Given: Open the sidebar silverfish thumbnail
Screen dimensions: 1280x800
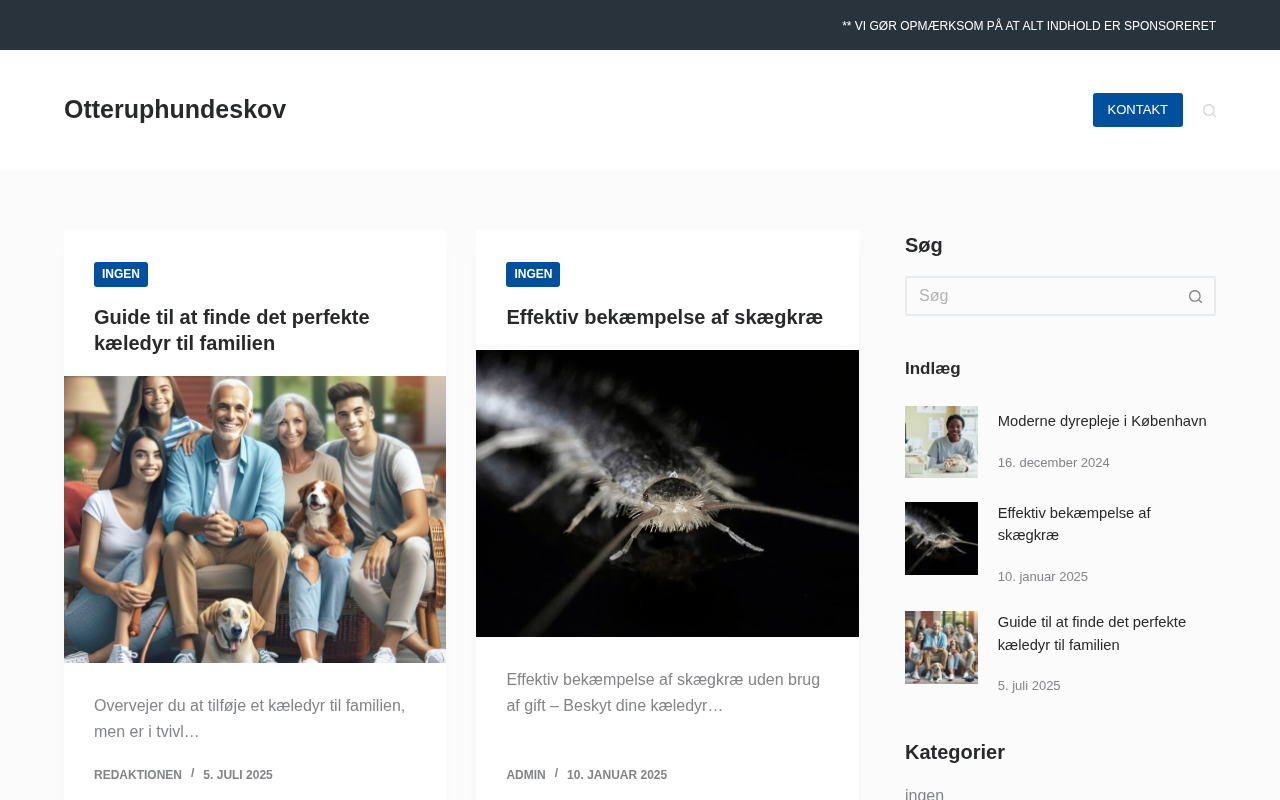Looking at the screenshot, I should click(941, 538).
